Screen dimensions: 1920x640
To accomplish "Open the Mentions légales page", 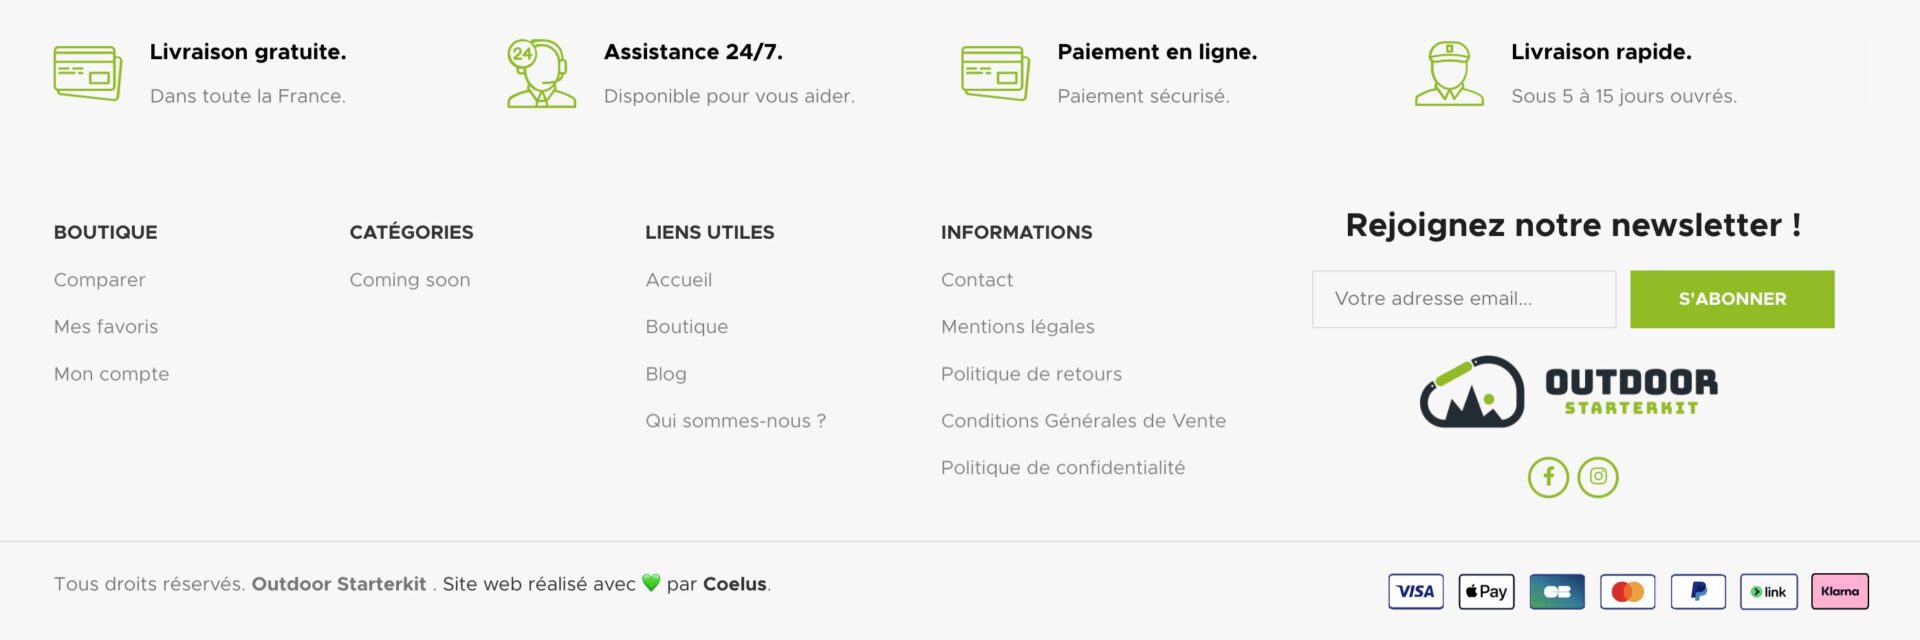I will [x=1017, y=326].
